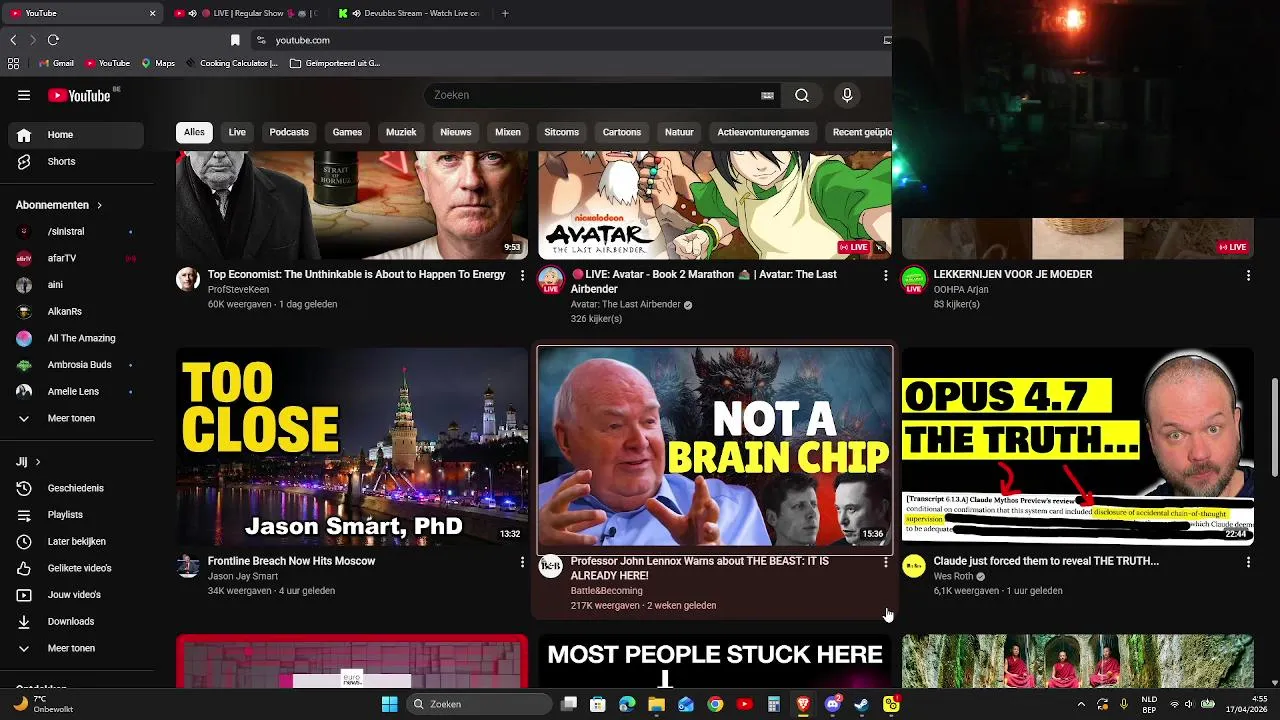
Task: Select the Sitcoms filter chip
Action: click(x=561, y=132)
